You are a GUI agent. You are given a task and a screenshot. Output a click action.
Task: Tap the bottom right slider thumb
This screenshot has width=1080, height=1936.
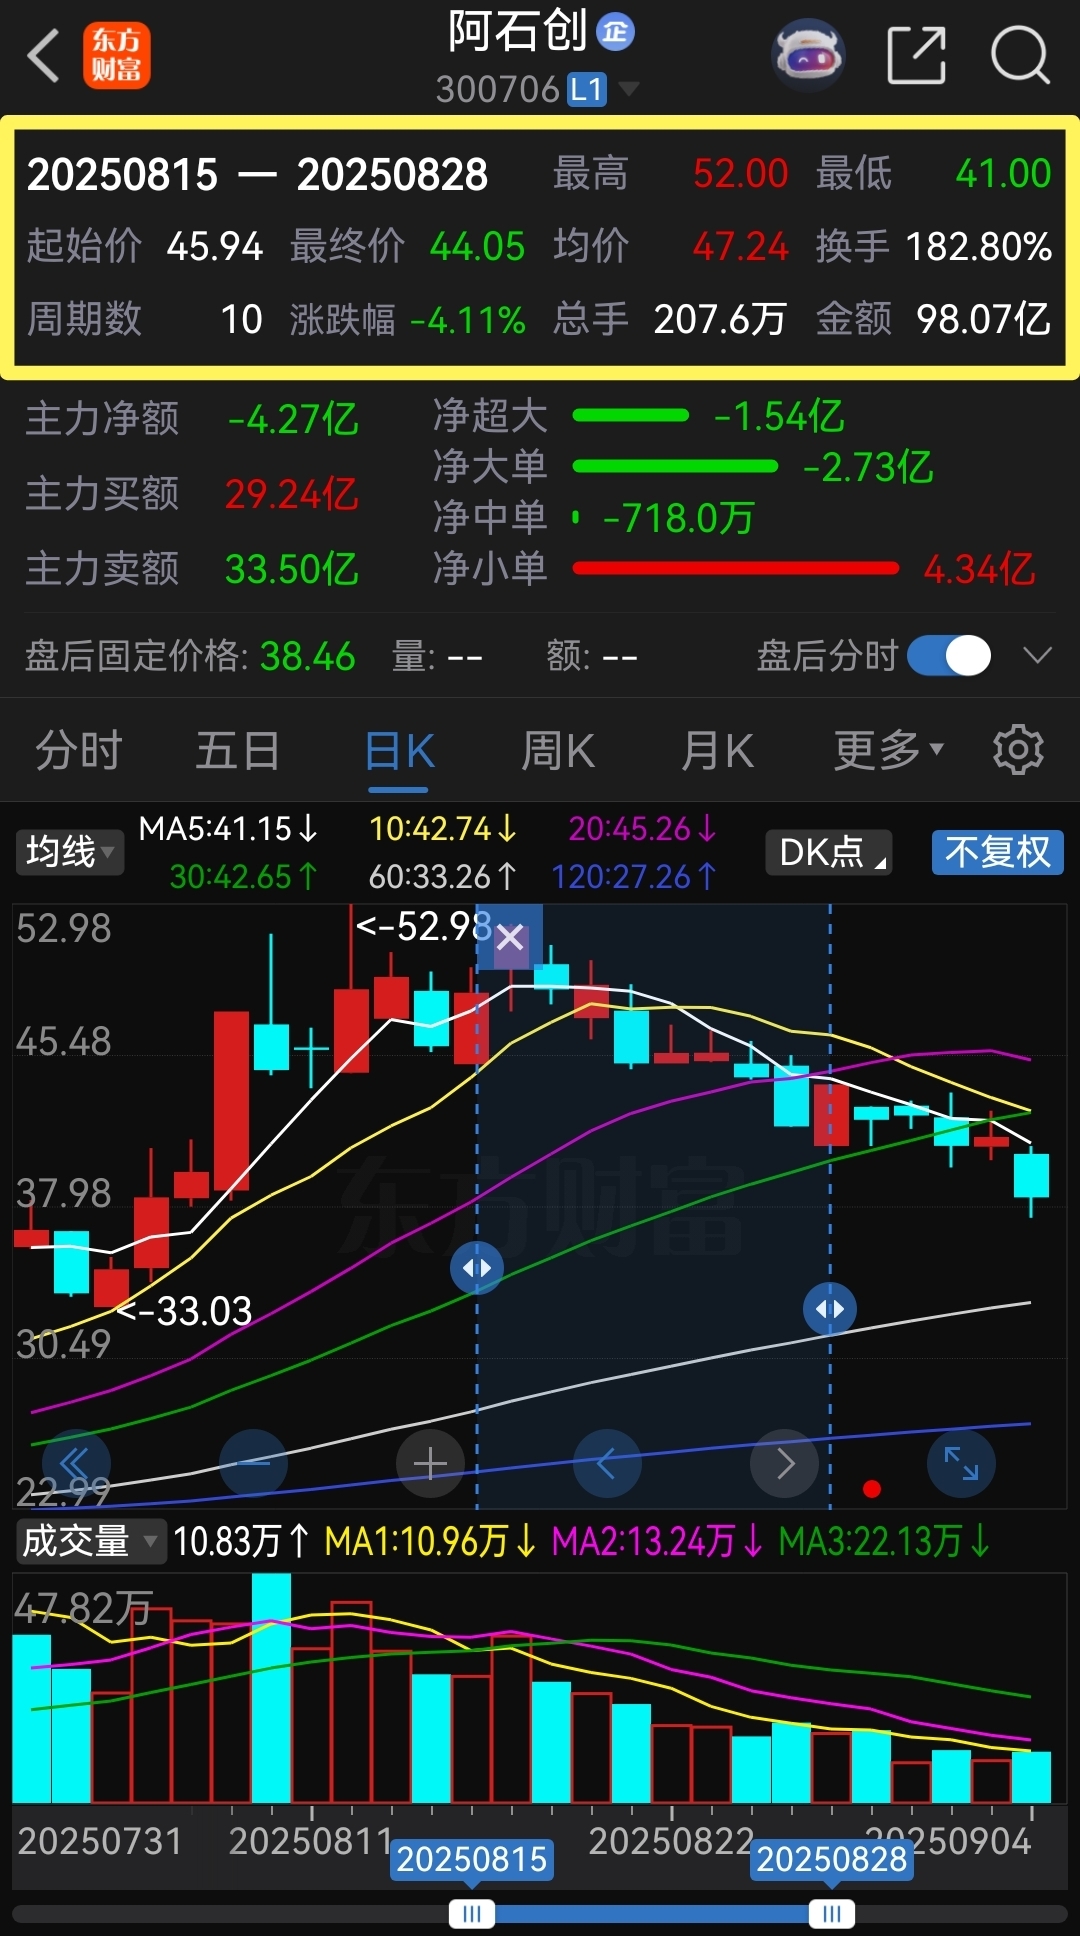[831, 1914]
